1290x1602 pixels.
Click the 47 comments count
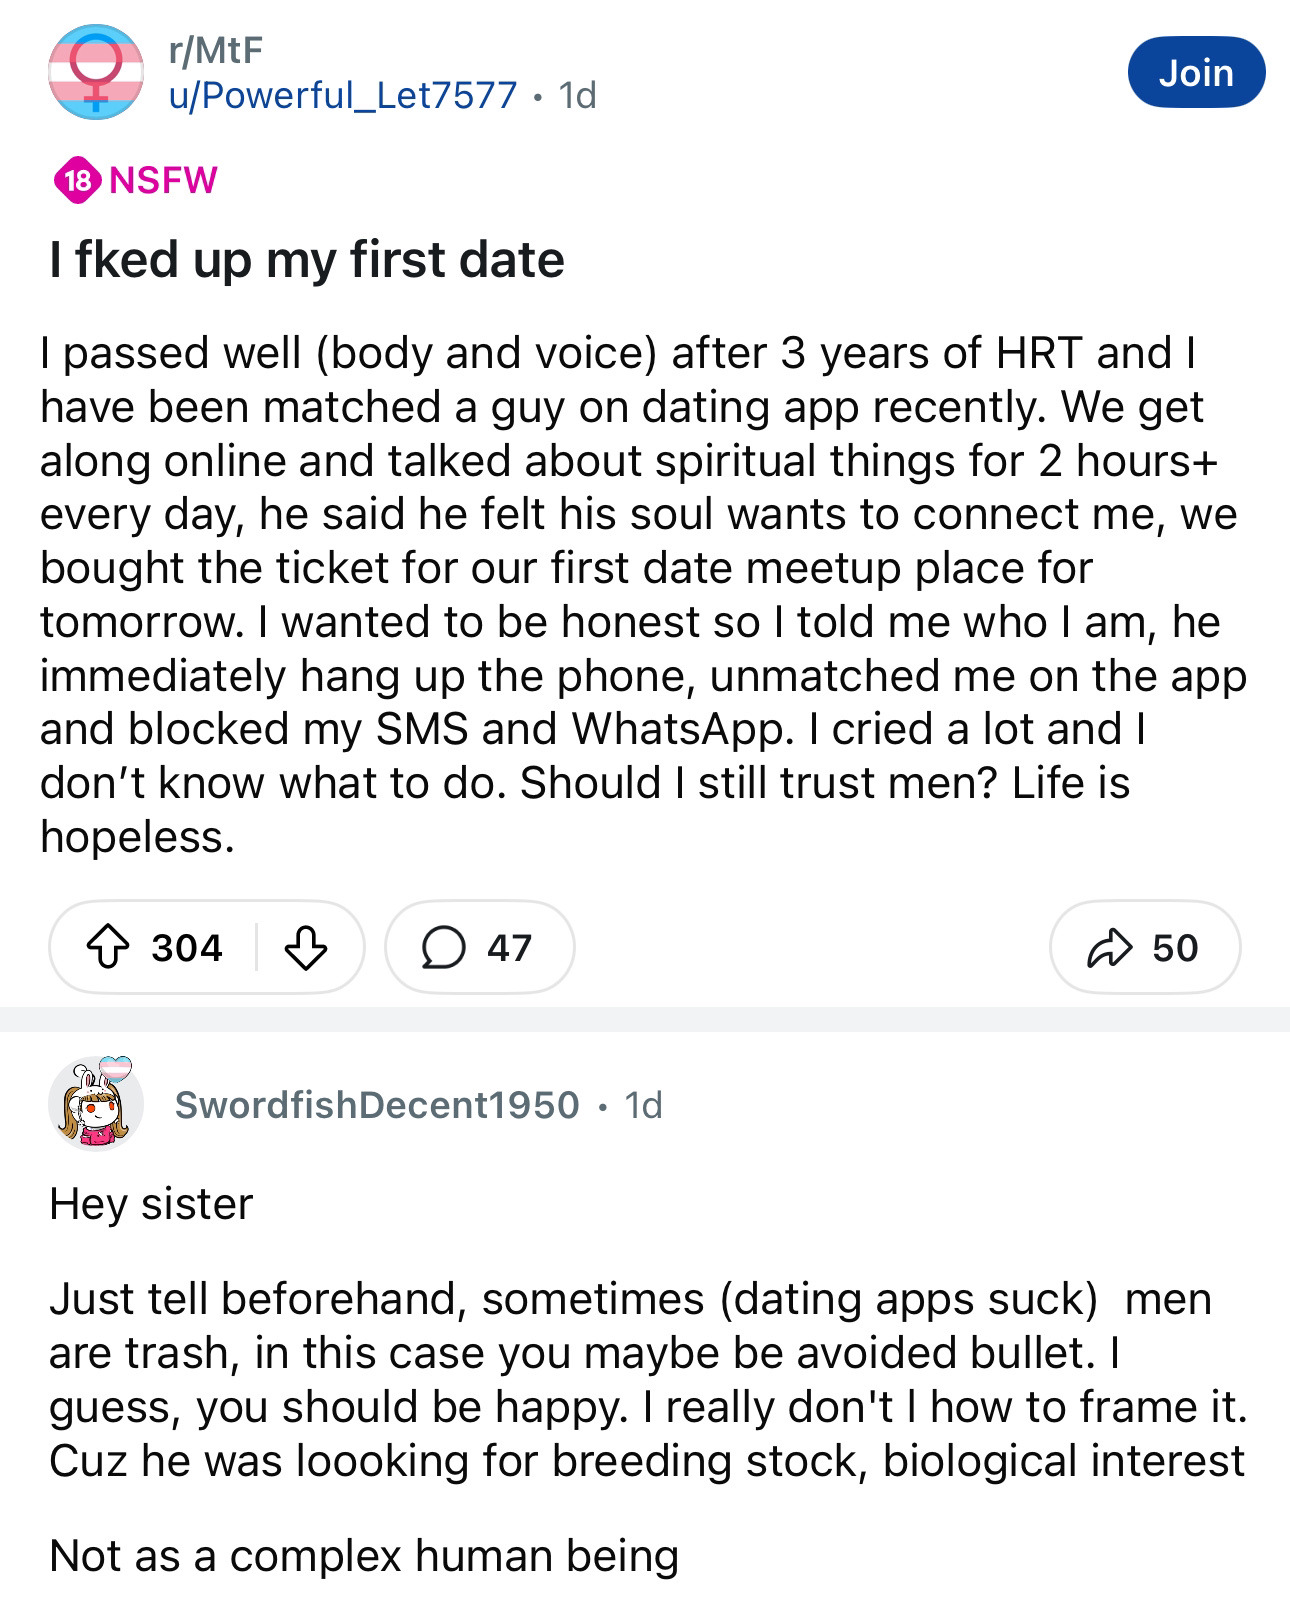tap(509, 947)
